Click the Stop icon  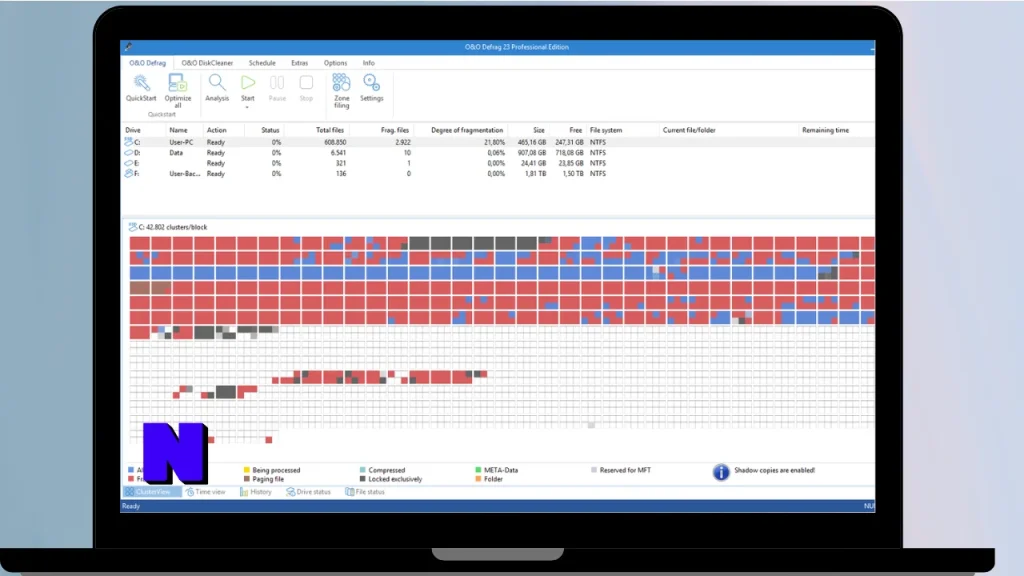tap(306, 82)
